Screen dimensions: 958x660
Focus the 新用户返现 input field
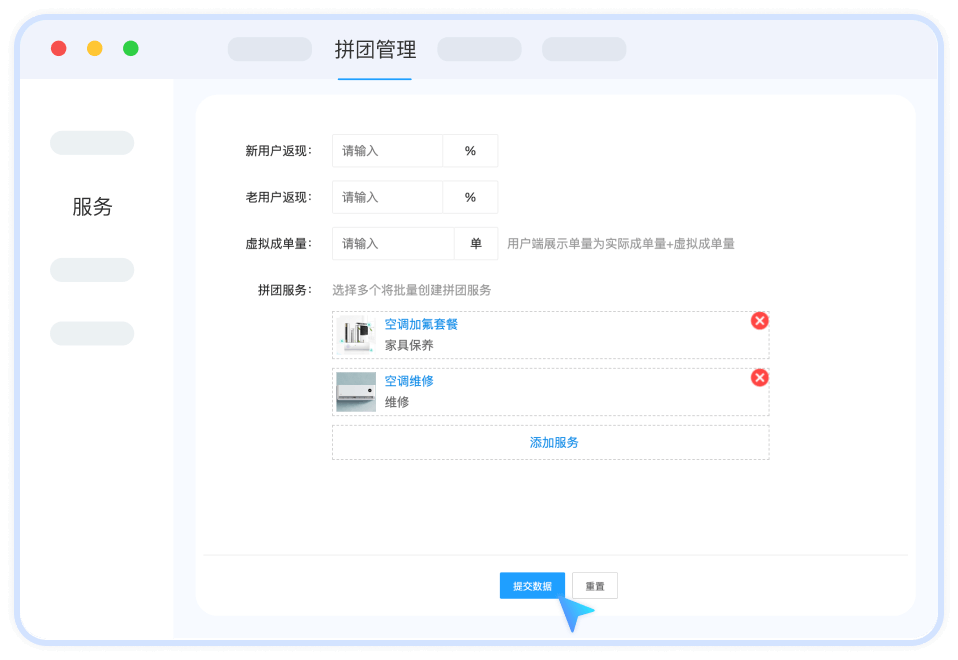(x=388, y=151)
